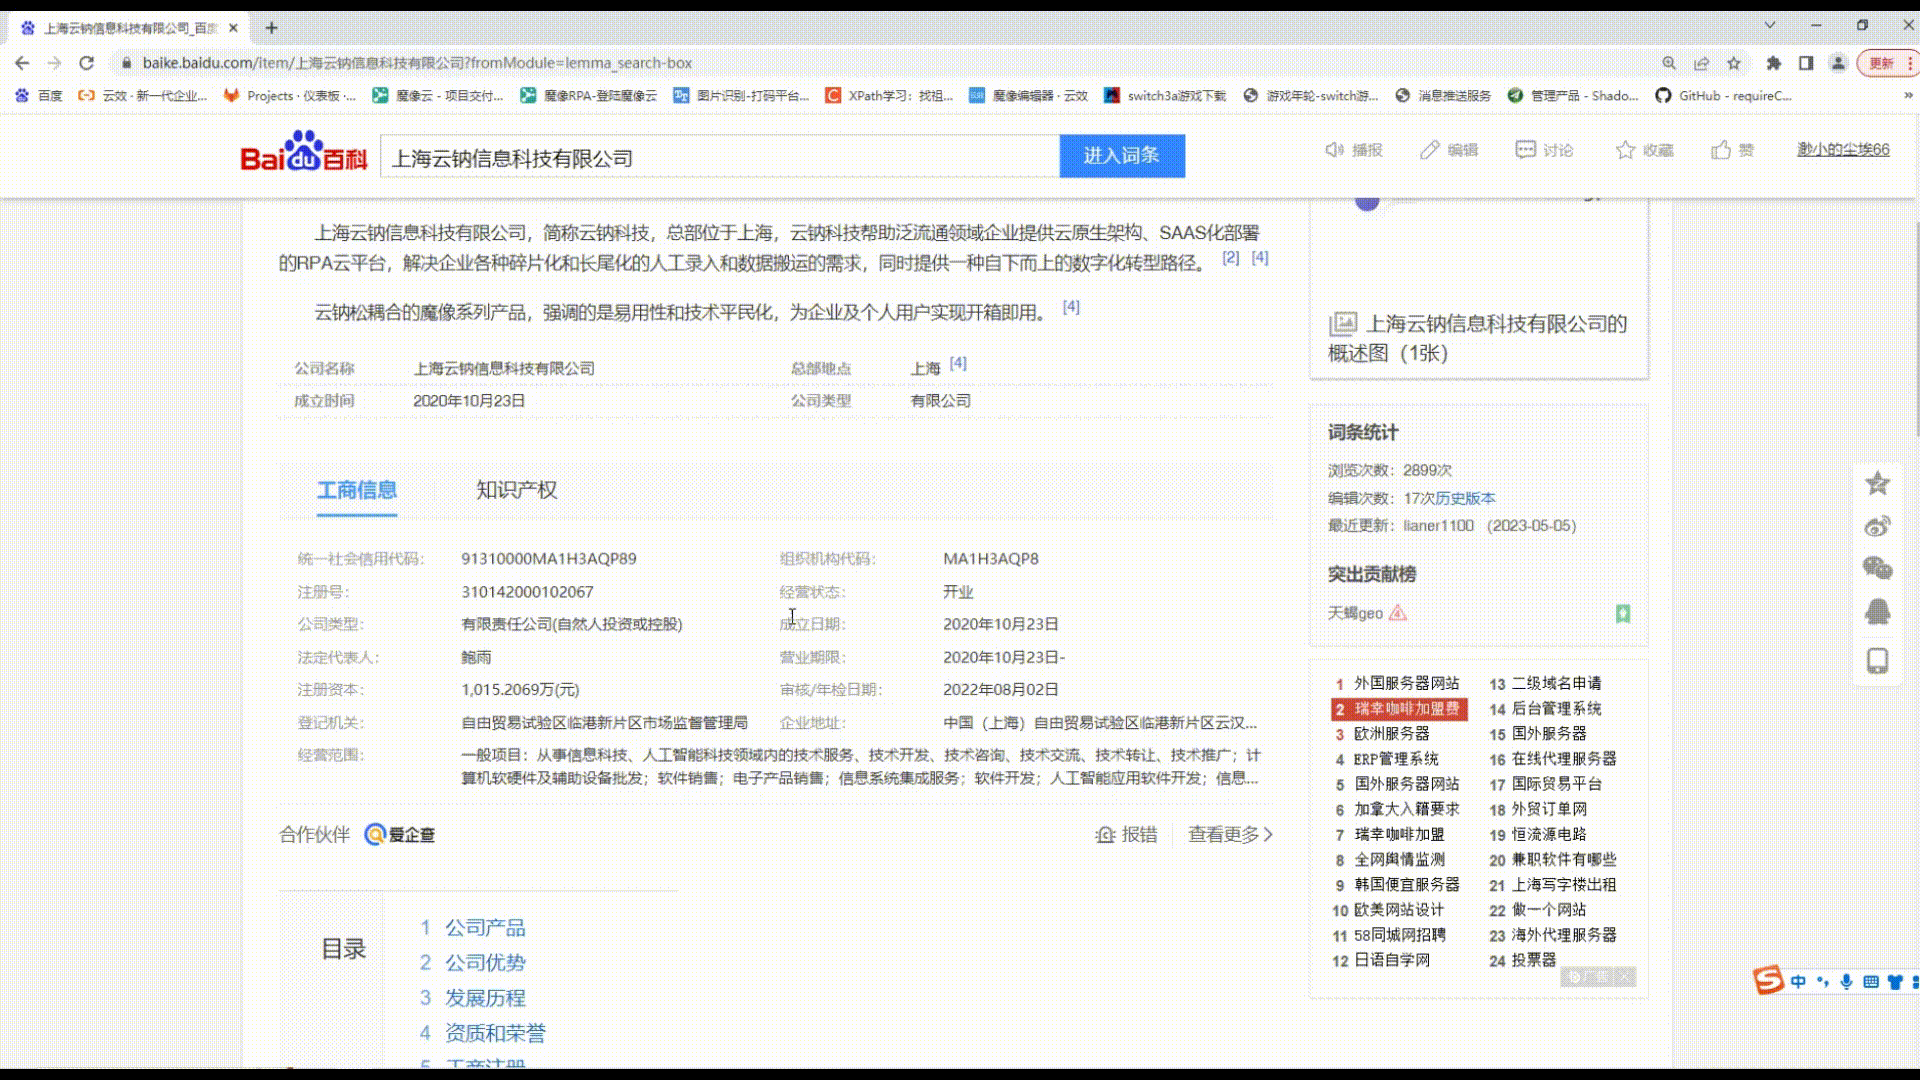
Task: Select the registration number 310142000102067
Action: pyautogui.click(x=527, y=592)
